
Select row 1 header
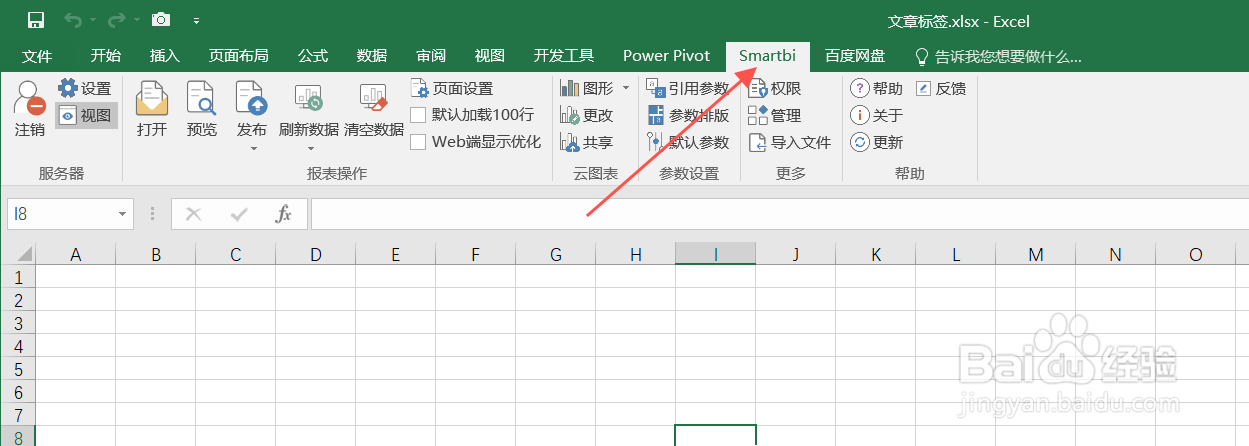(18, 276)
